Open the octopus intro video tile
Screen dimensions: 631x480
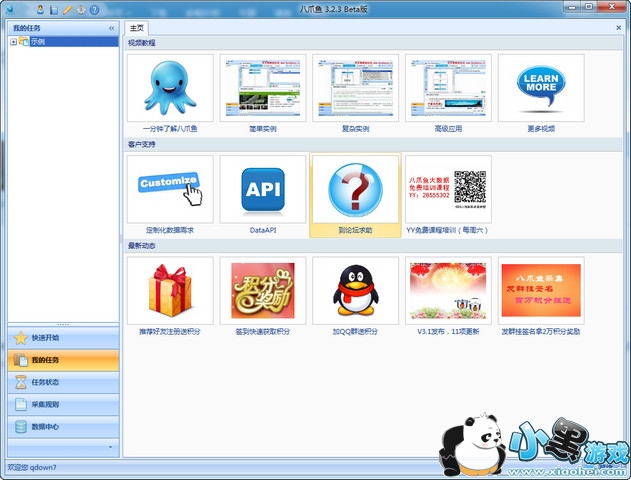point(170,88)
